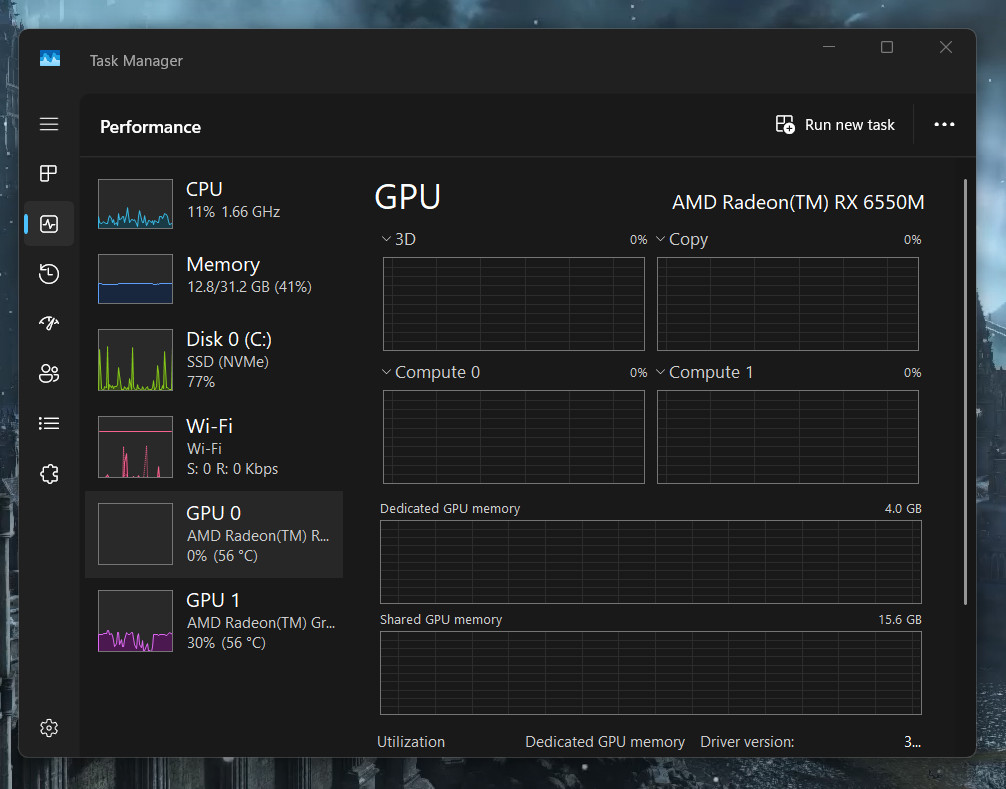Click the vertical scrollbar of GPU details
This screenshot has height=789, width=1006.
[965, 392]
